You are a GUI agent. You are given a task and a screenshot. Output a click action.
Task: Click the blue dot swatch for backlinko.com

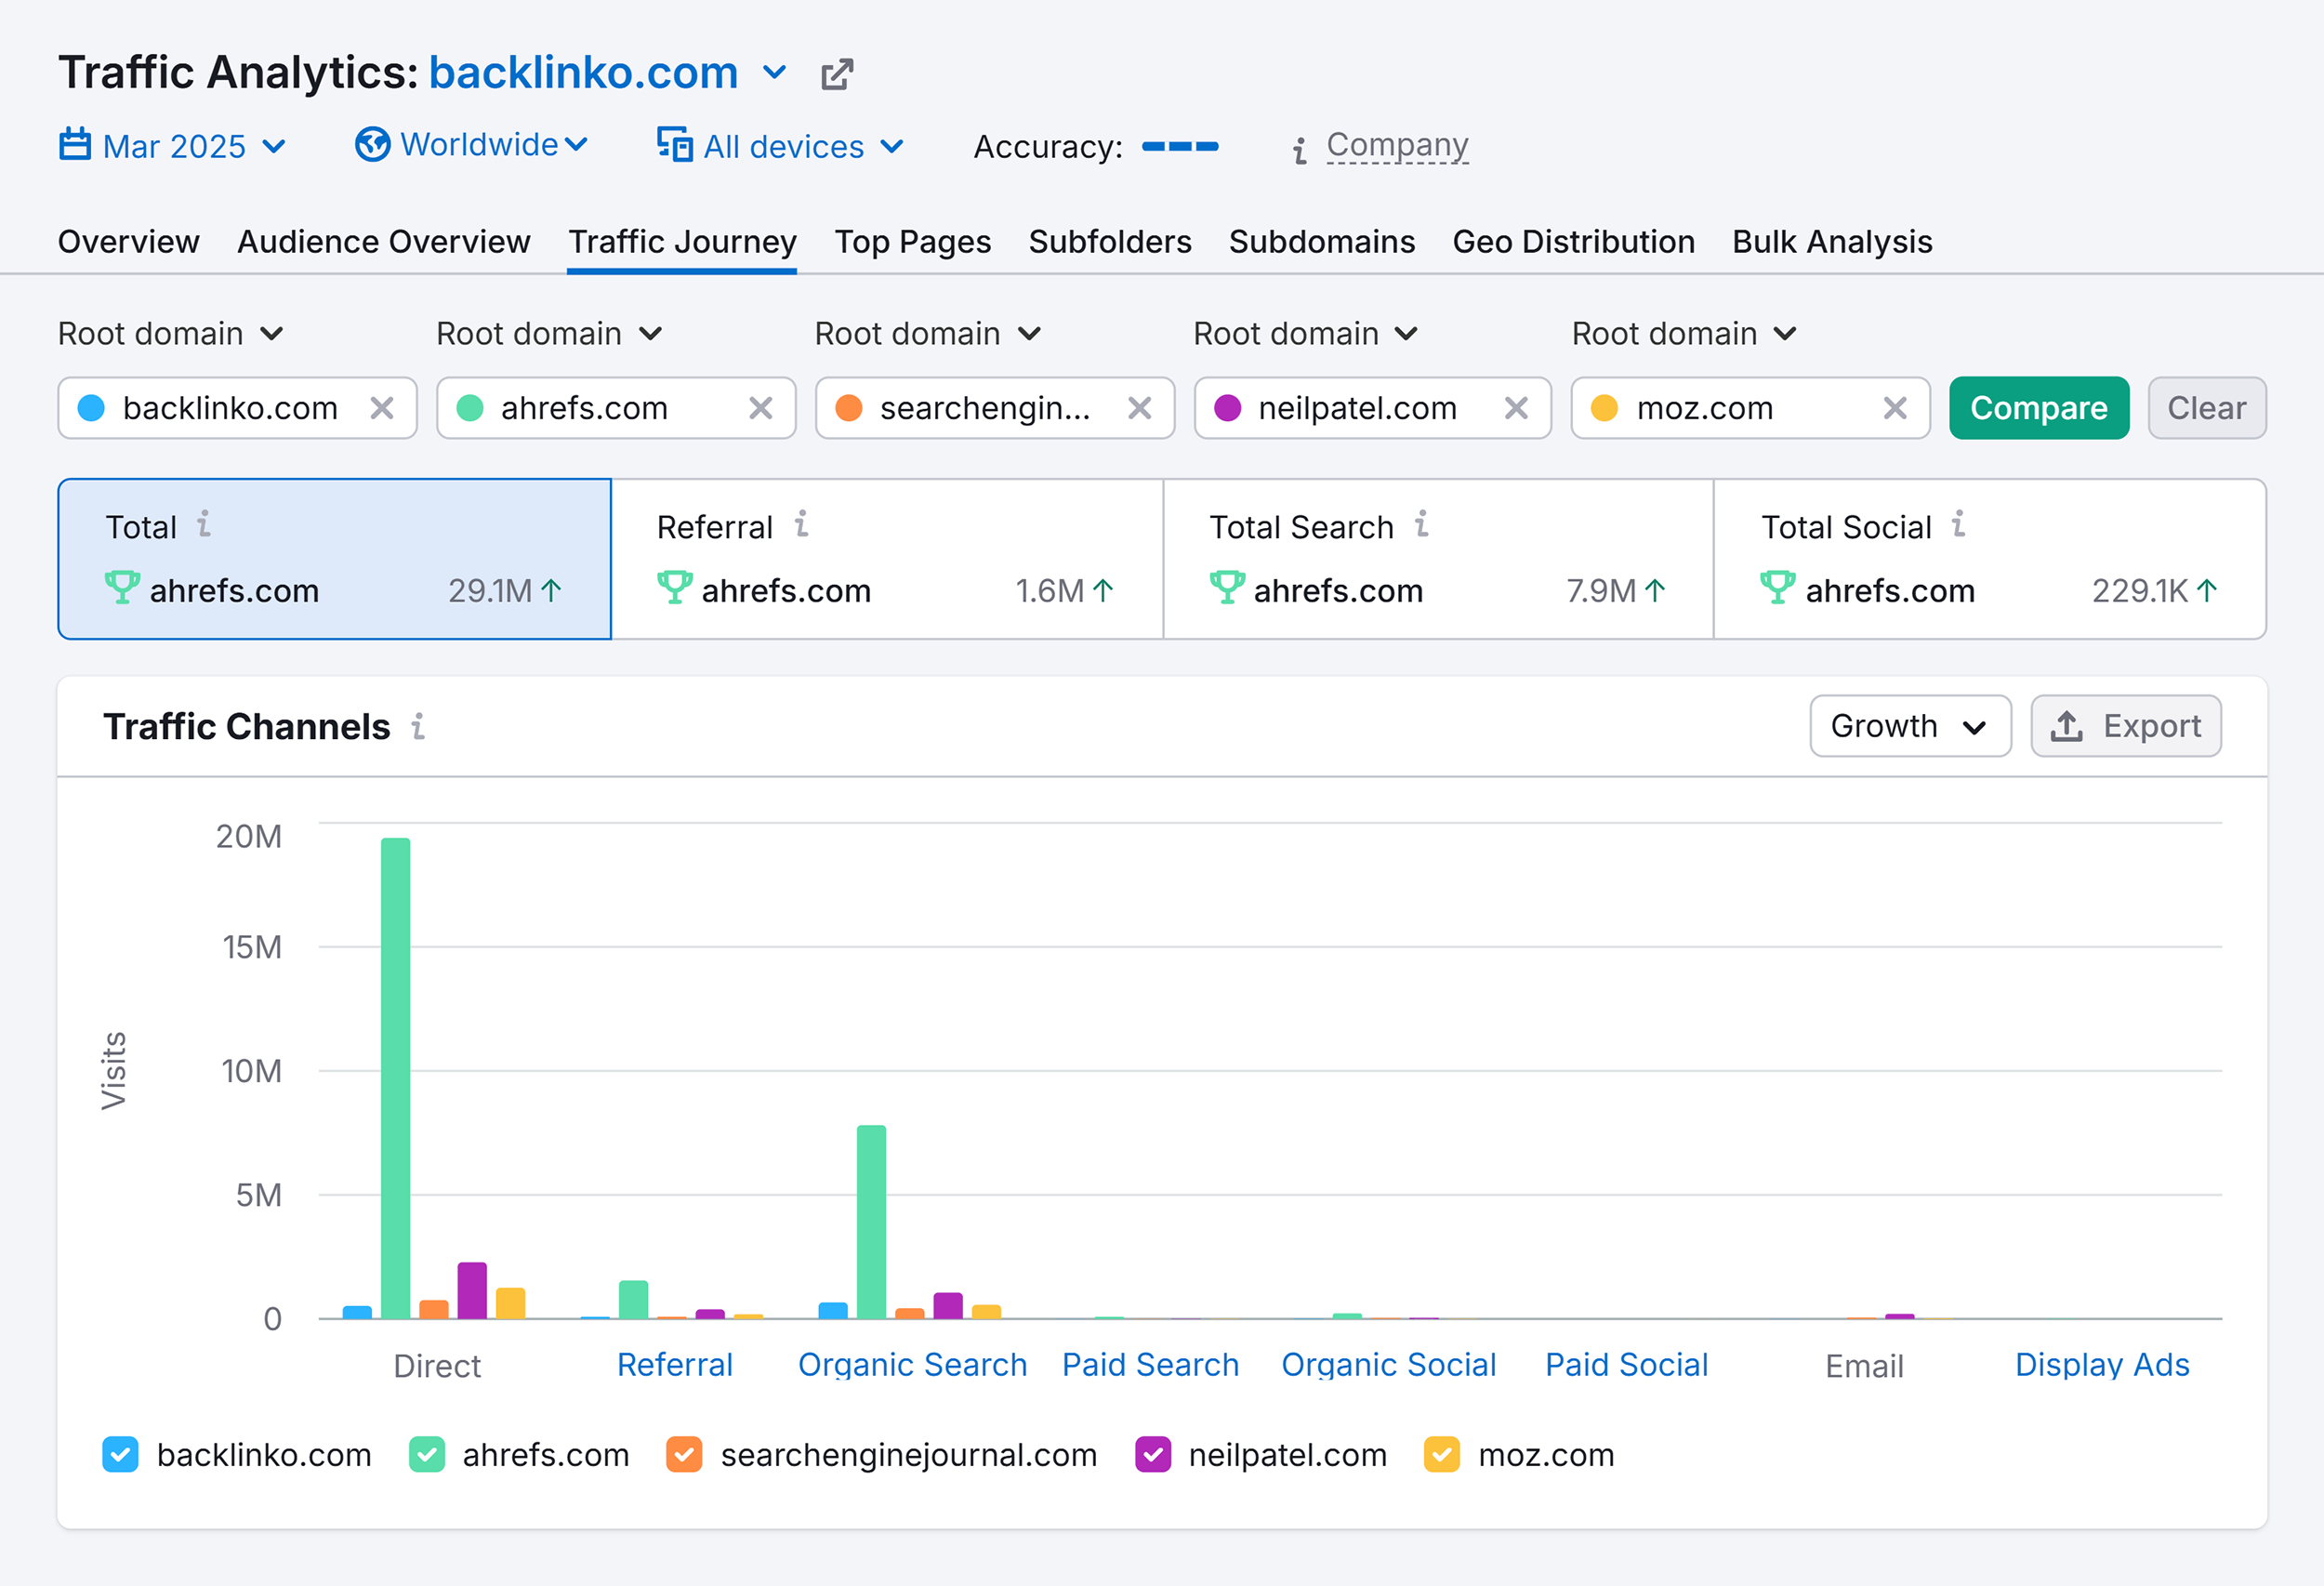point(91,408)
